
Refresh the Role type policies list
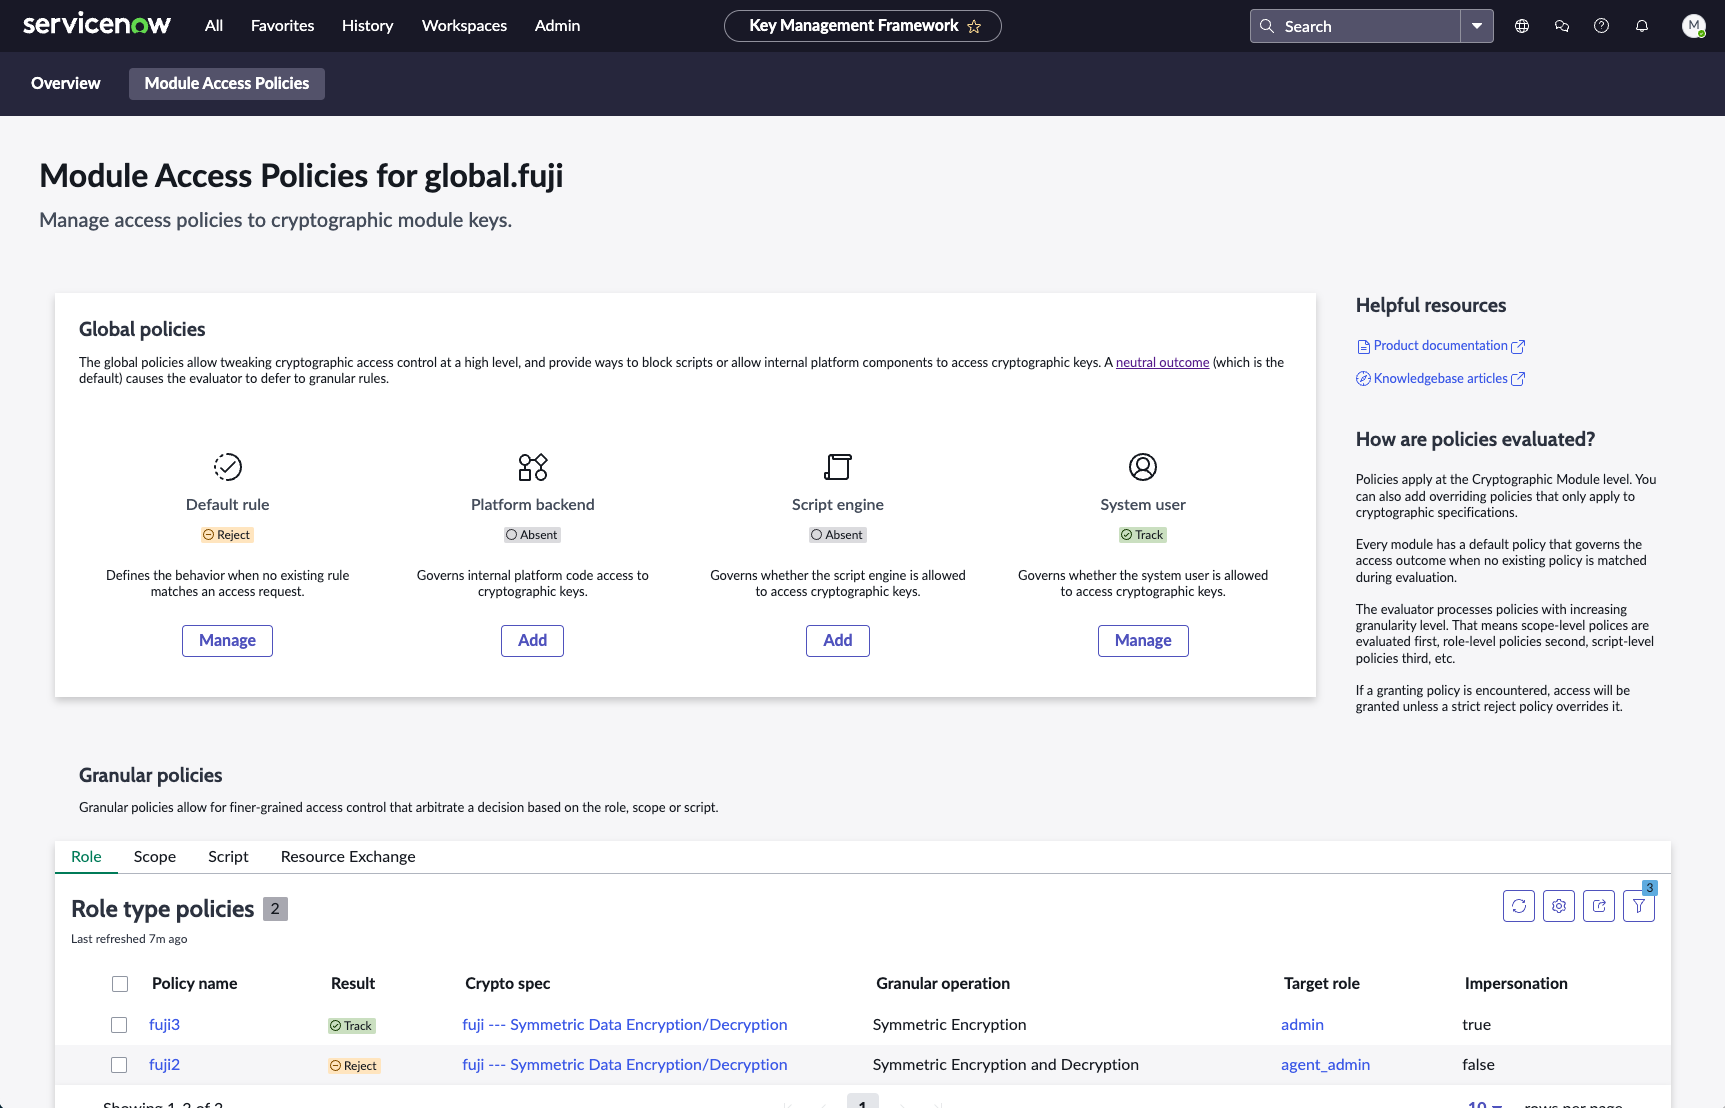coord(1519,906)
